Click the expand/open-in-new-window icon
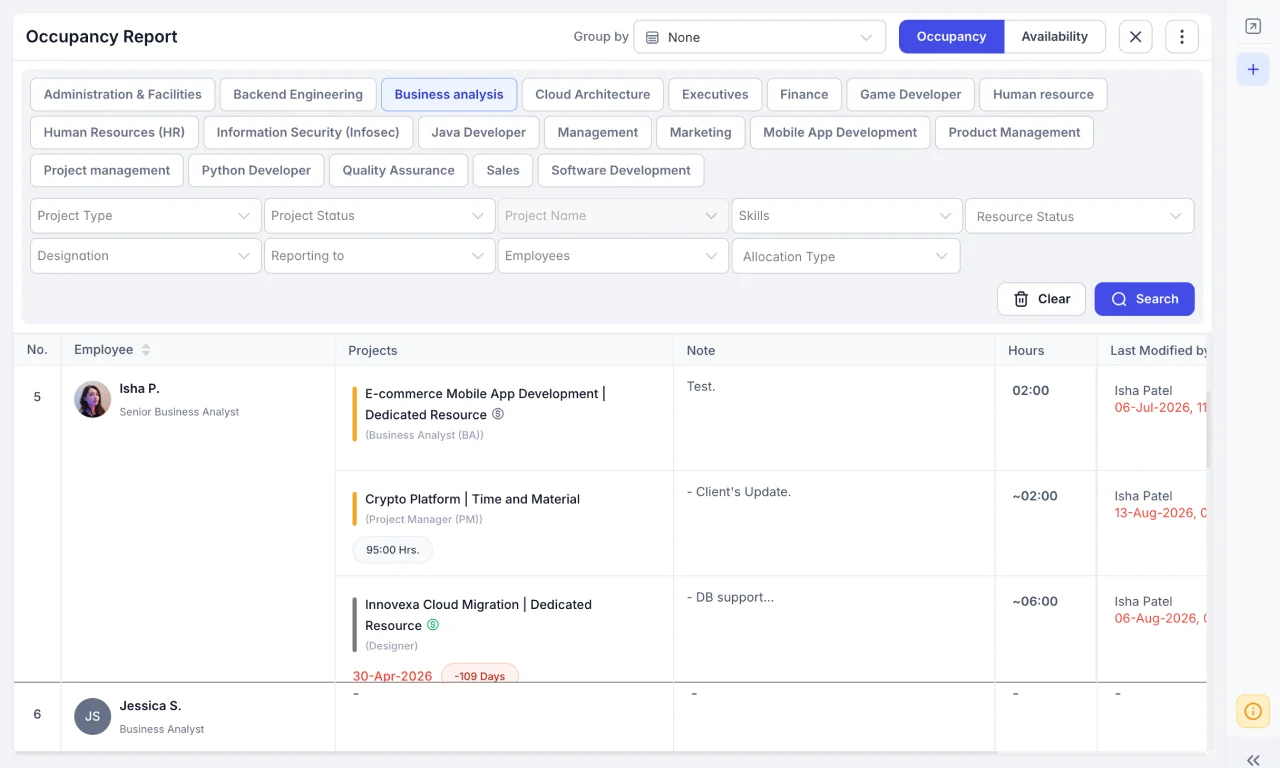1280x768 pixels. [1253, 27]
